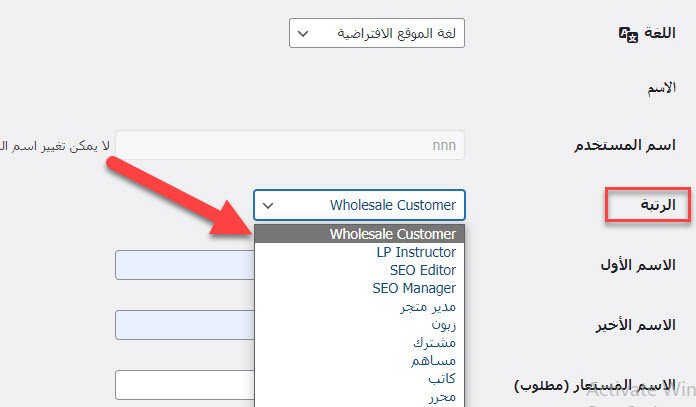Click the nickname required input field
Image resolution: width=696 pixels, height=407 pixels.
click(185, 385)
